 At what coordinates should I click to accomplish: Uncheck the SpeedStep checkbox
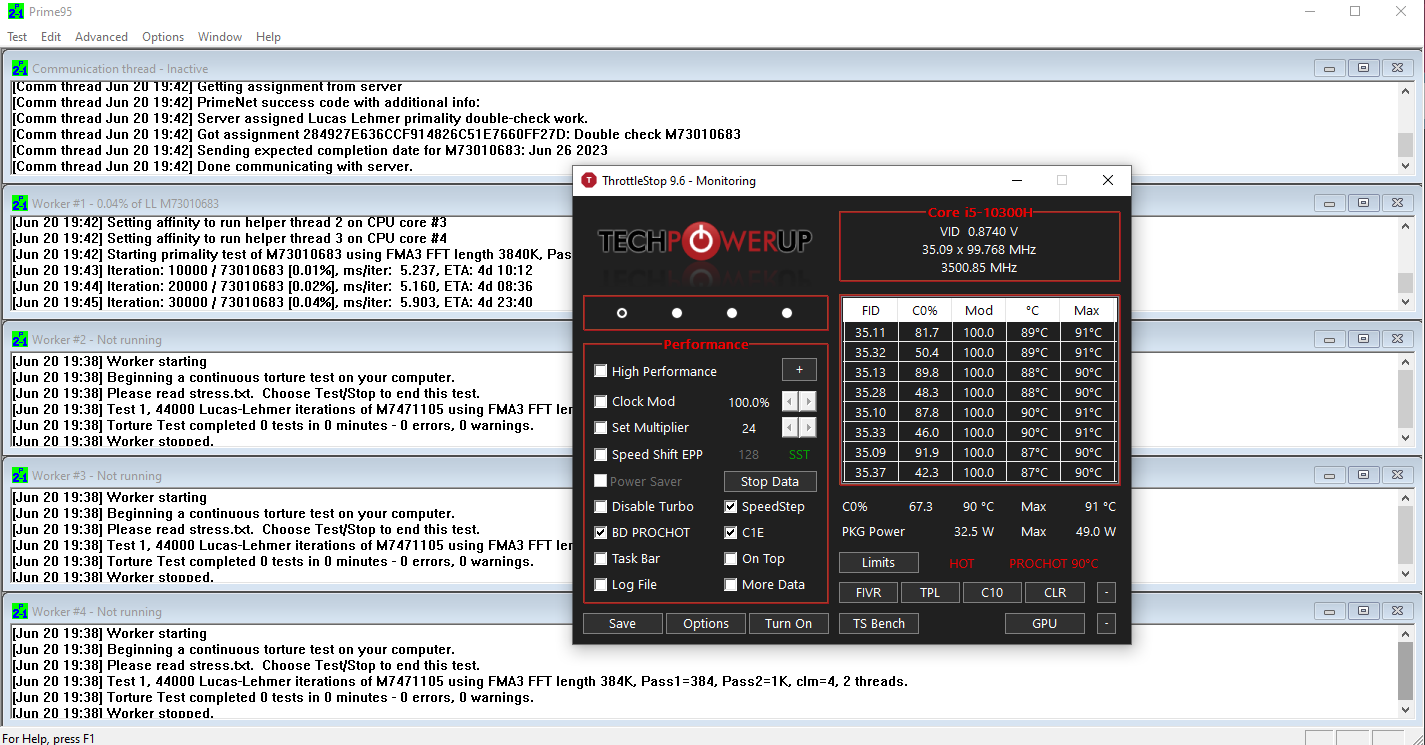[x=731, y=507]
